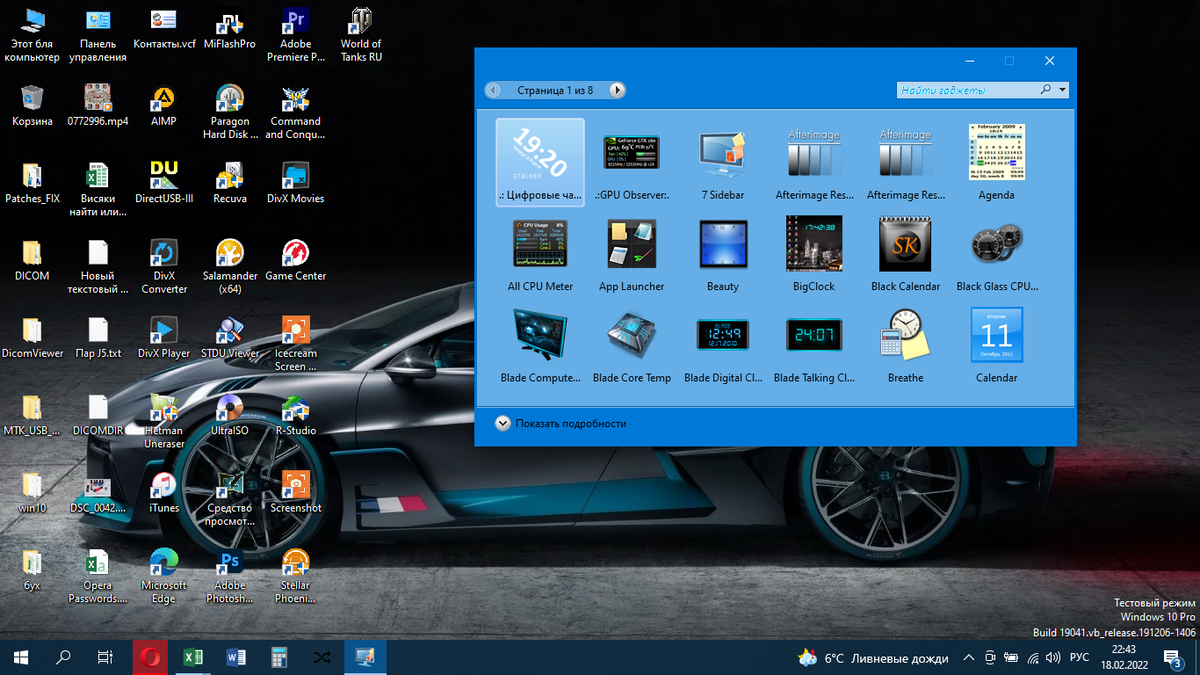1200x675 pixels.
Task: Open Этот компьютер on the desktop
Action: coord(32,35)
